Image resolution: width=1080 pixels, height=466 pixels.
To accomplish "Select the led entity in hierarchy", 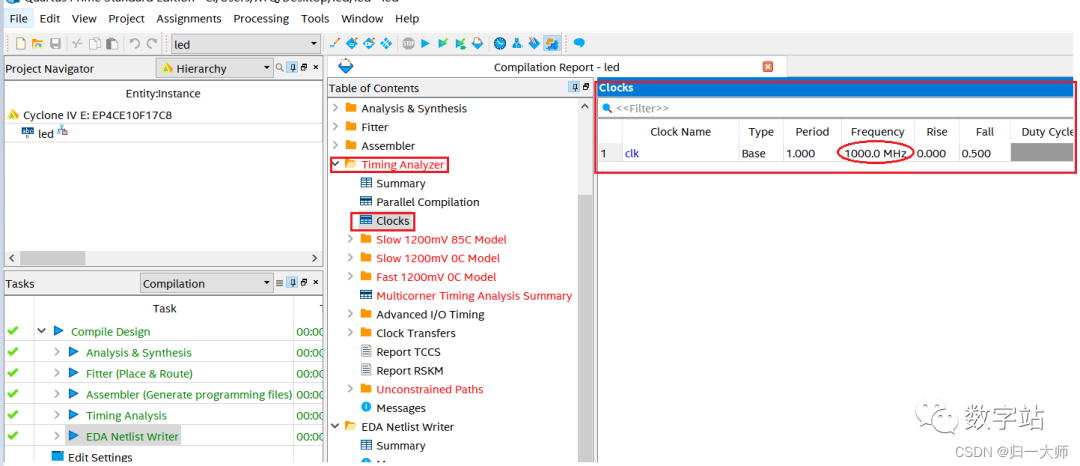I will click(x=45, y=134).
